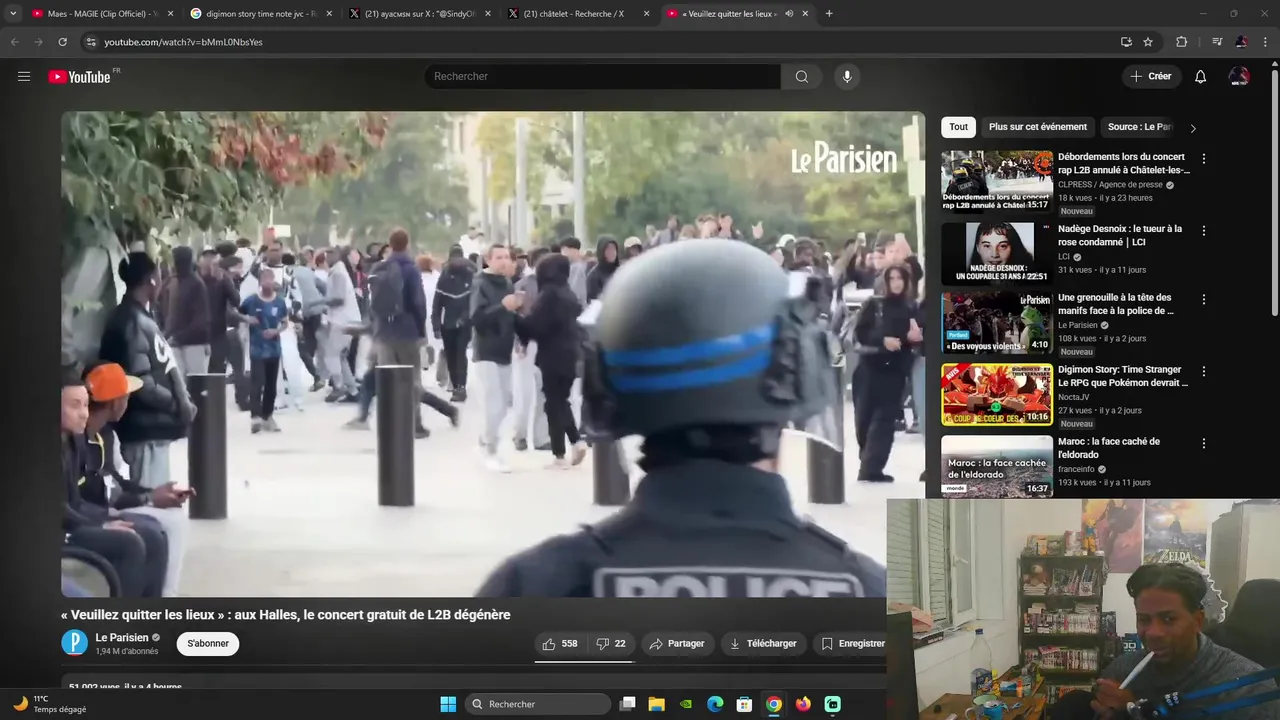The image size is (1280, 720).
Task: Click the Chrome address bar URL
Action: (x=183, y=42)
